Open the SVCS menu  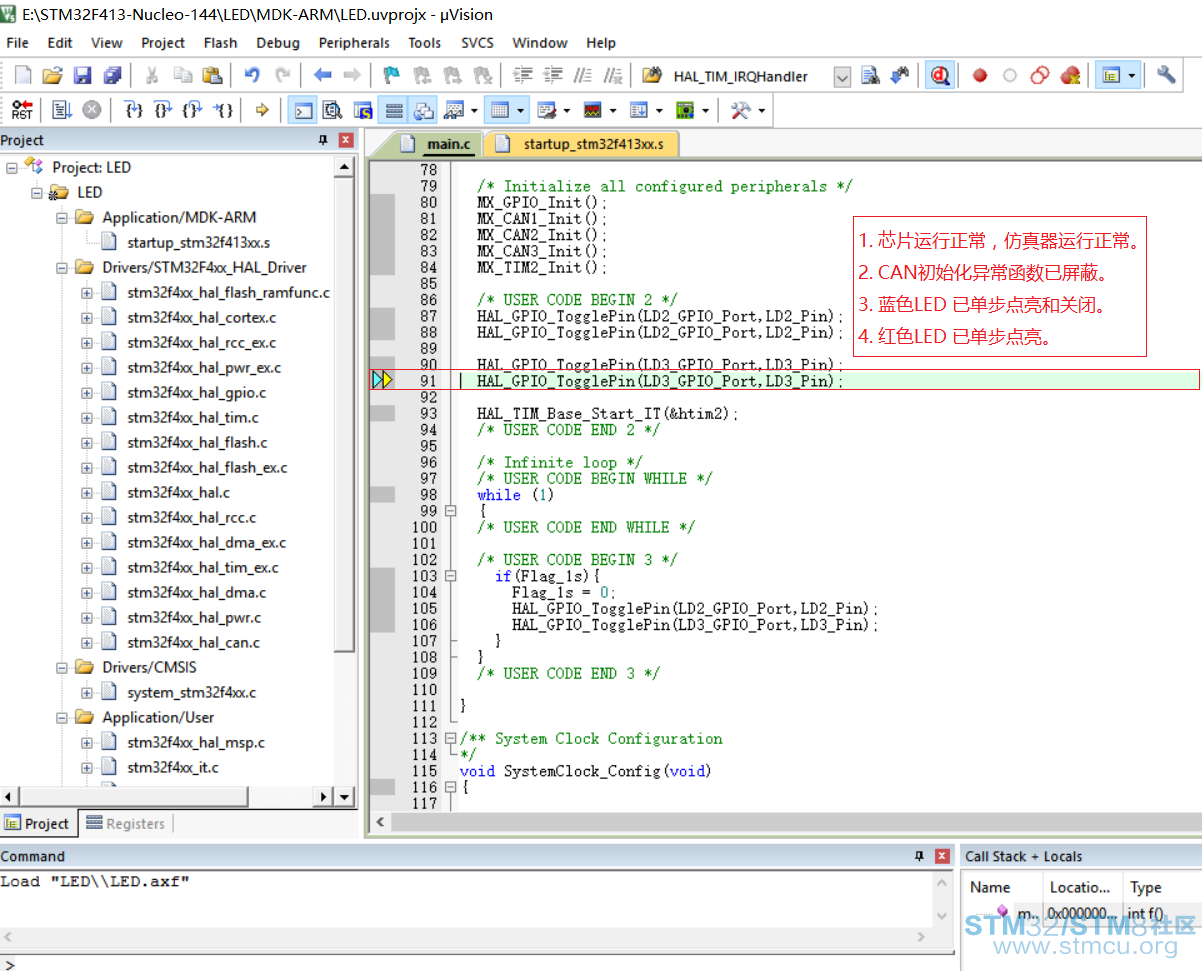[x=477, y=43]
